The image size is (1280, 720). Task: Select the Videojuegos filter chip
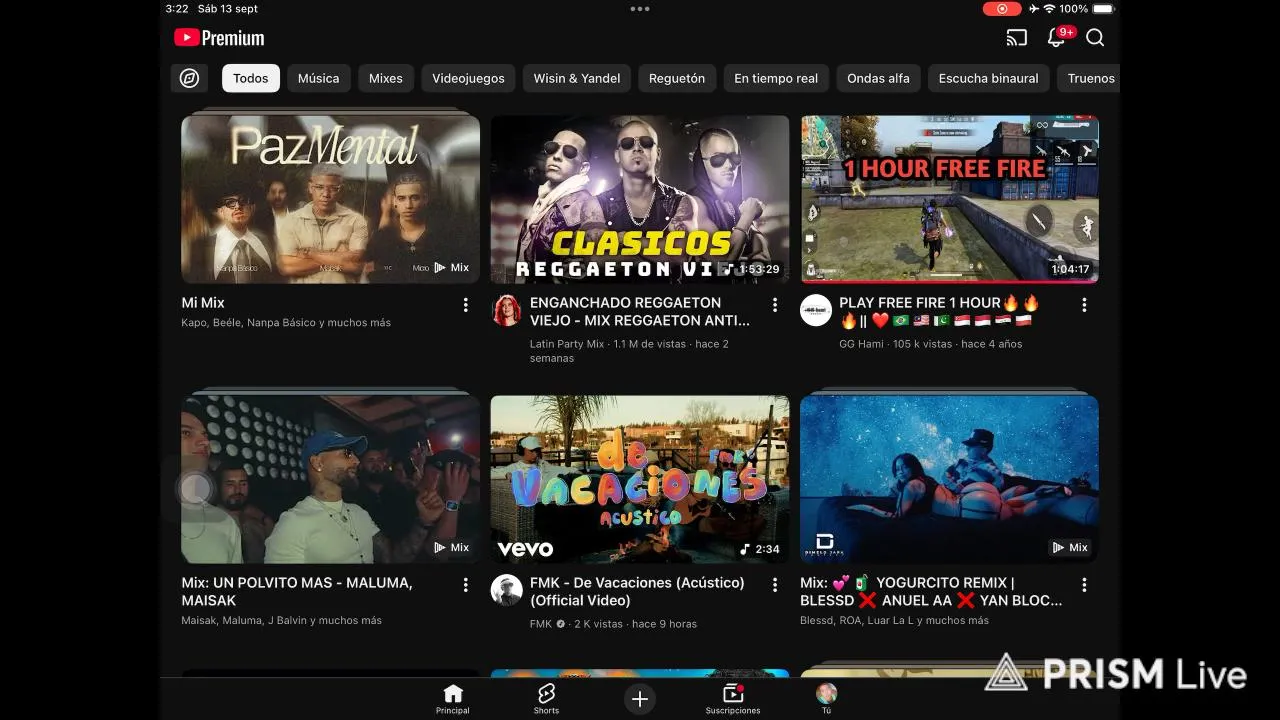pyautogui.click(x=468, y=78)
